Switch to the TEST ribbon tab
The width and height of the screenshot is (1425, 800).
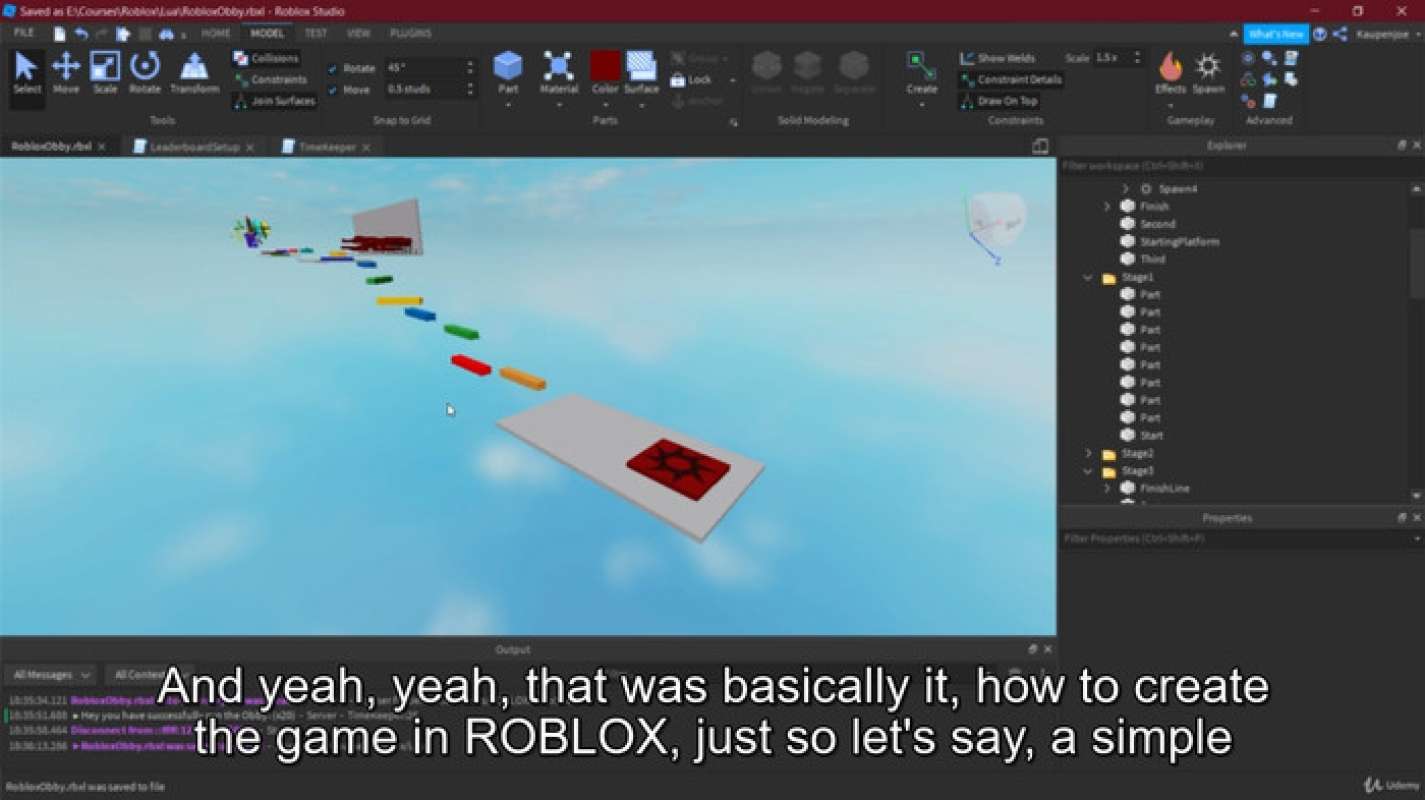317,33
